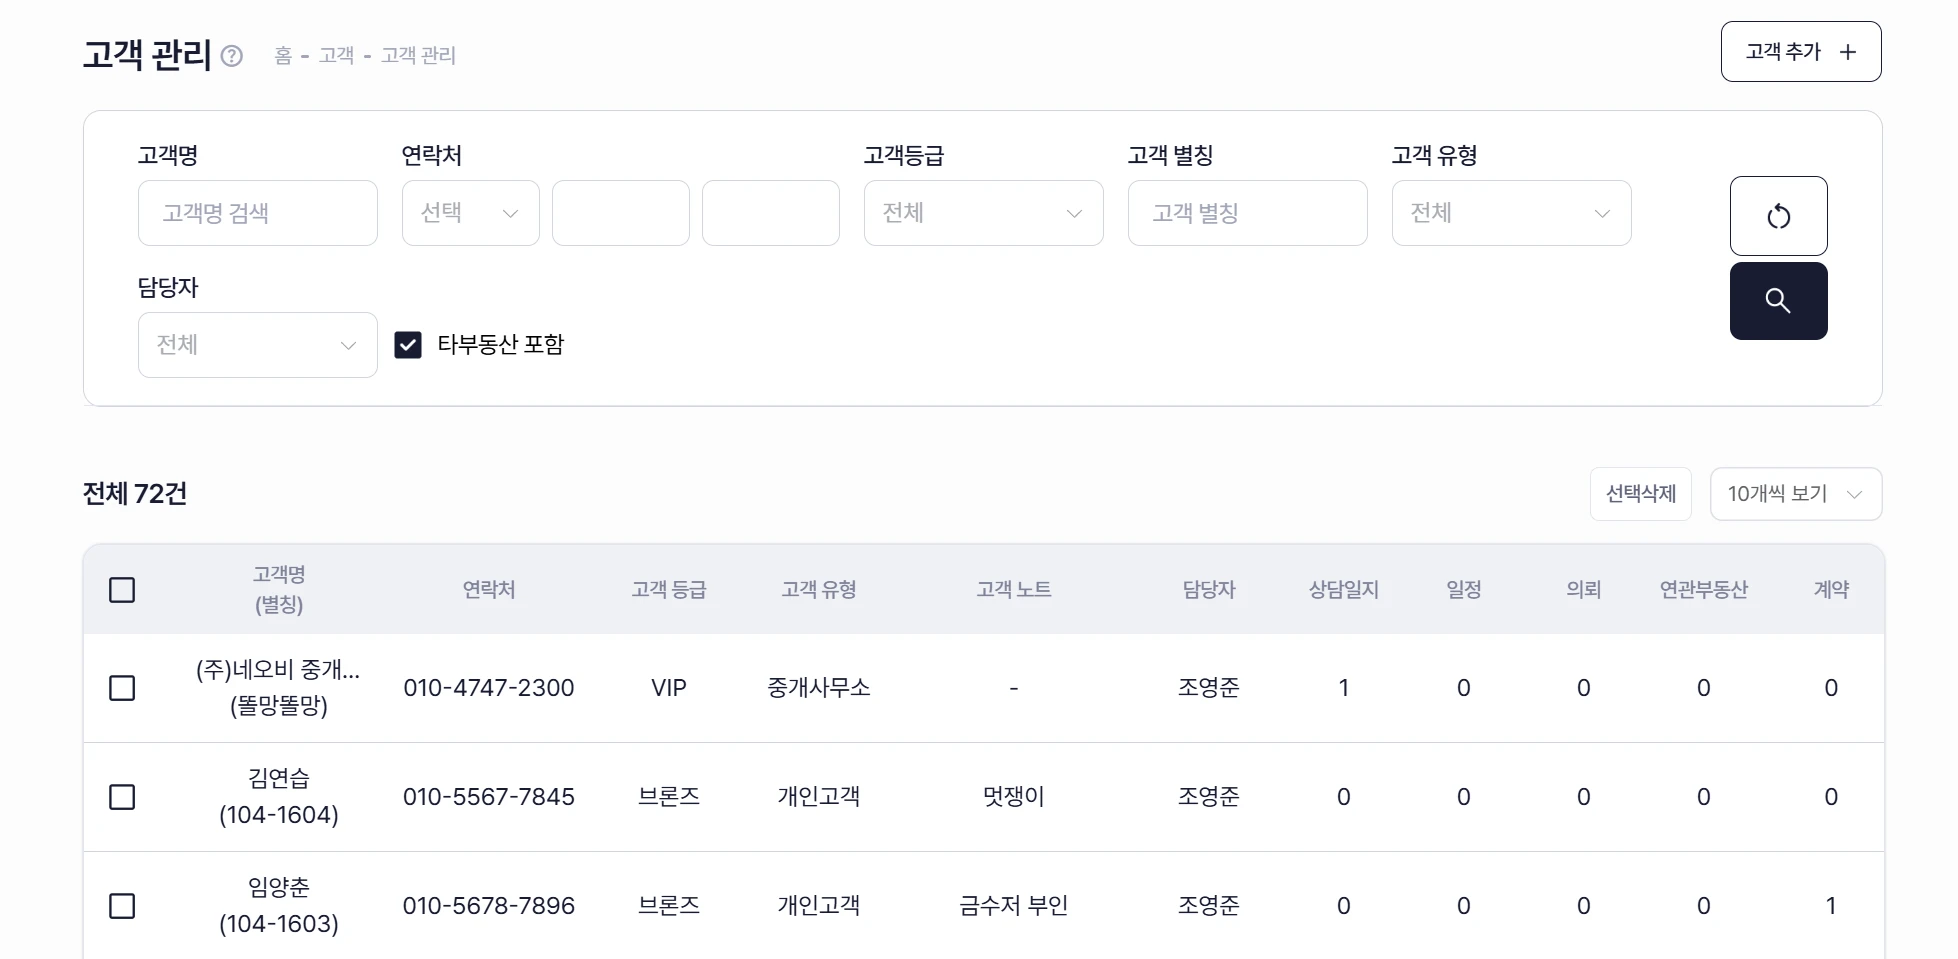Open the 10개씩 보기 page size dropdown
1958x959 pixels.
(x=1795, y=494)
